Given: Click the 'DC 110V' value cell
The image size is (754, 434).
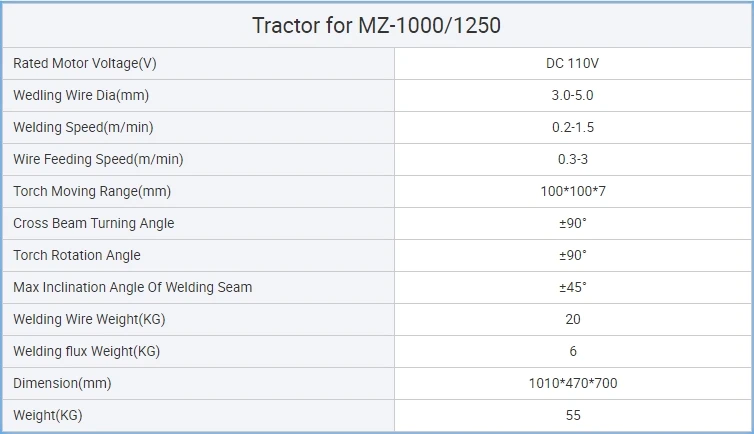Looking at the screenshot, I should pyautogui.click(x=573, y=63).
